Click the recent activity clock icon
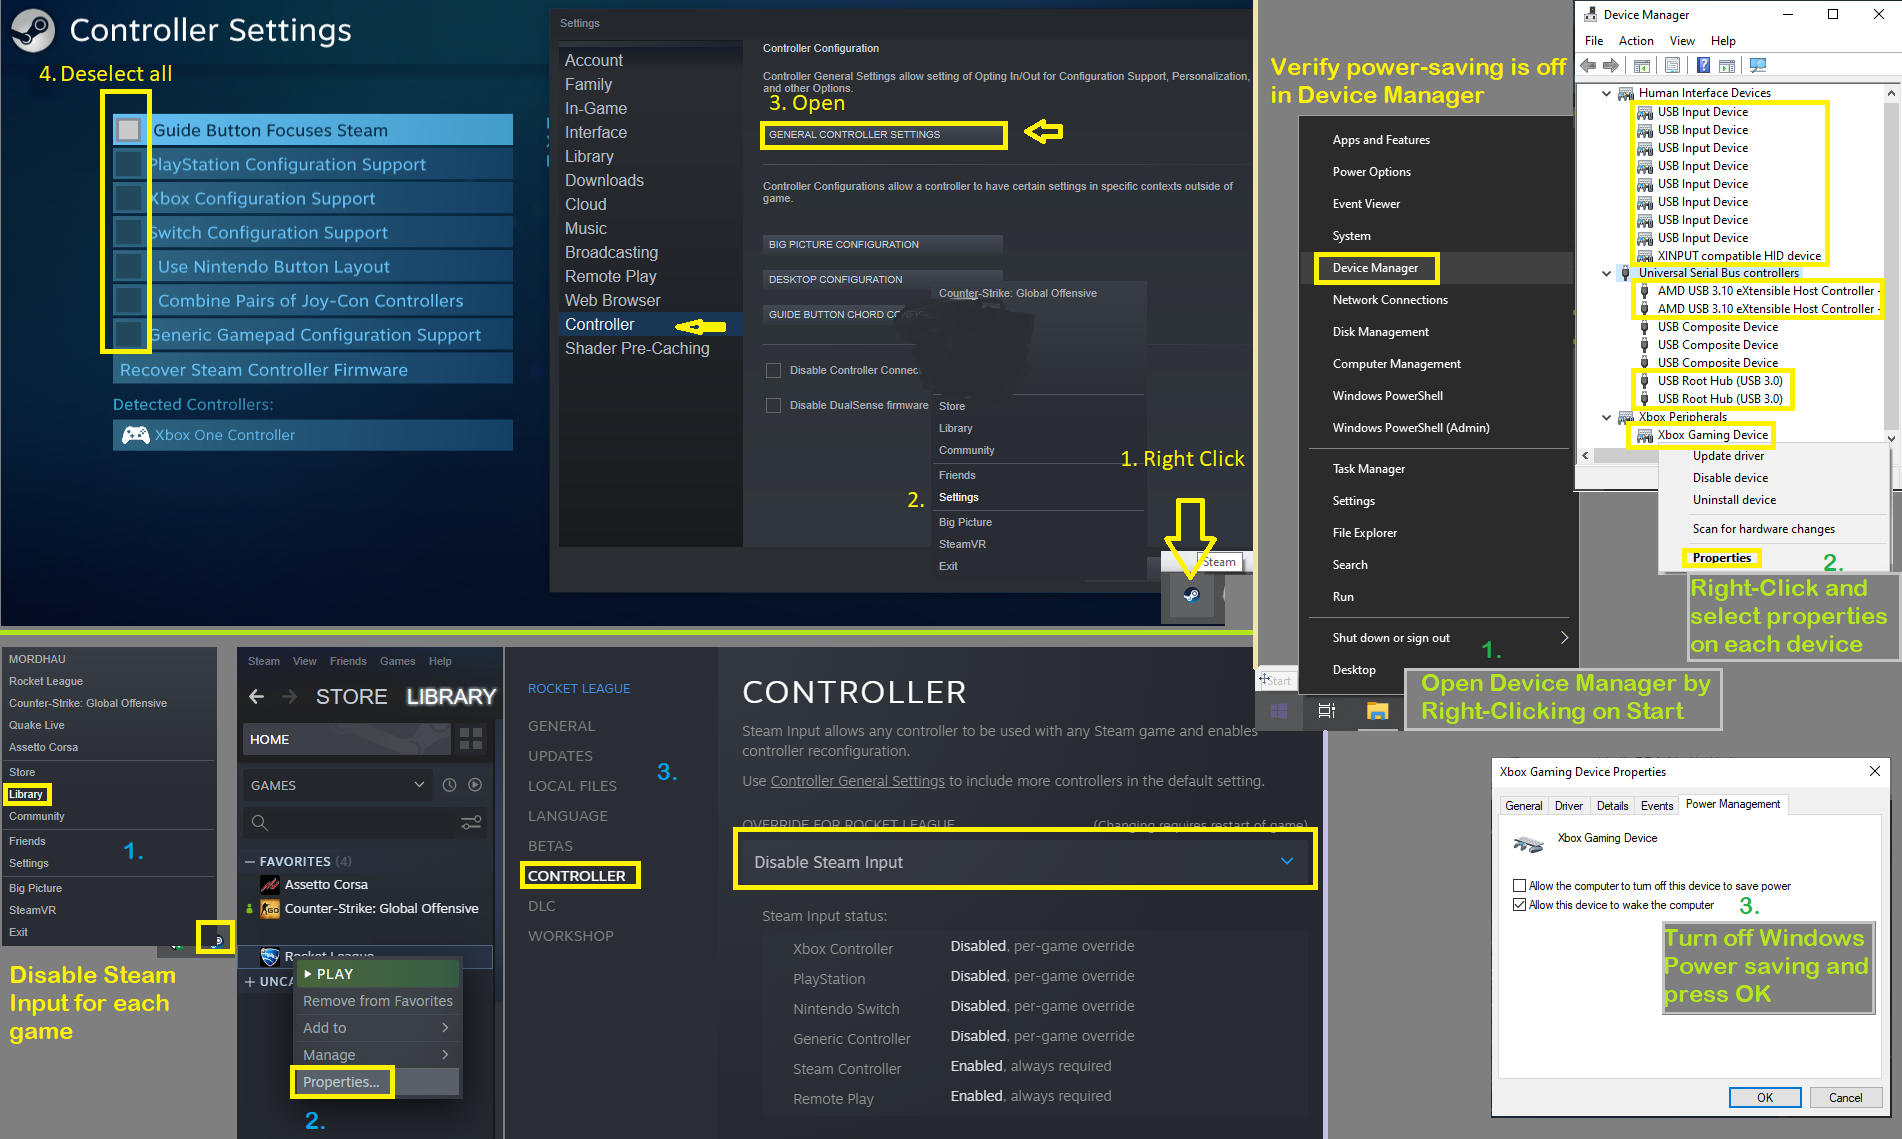The width and height of the screenshot is (1902, 1139). (449, 785)
